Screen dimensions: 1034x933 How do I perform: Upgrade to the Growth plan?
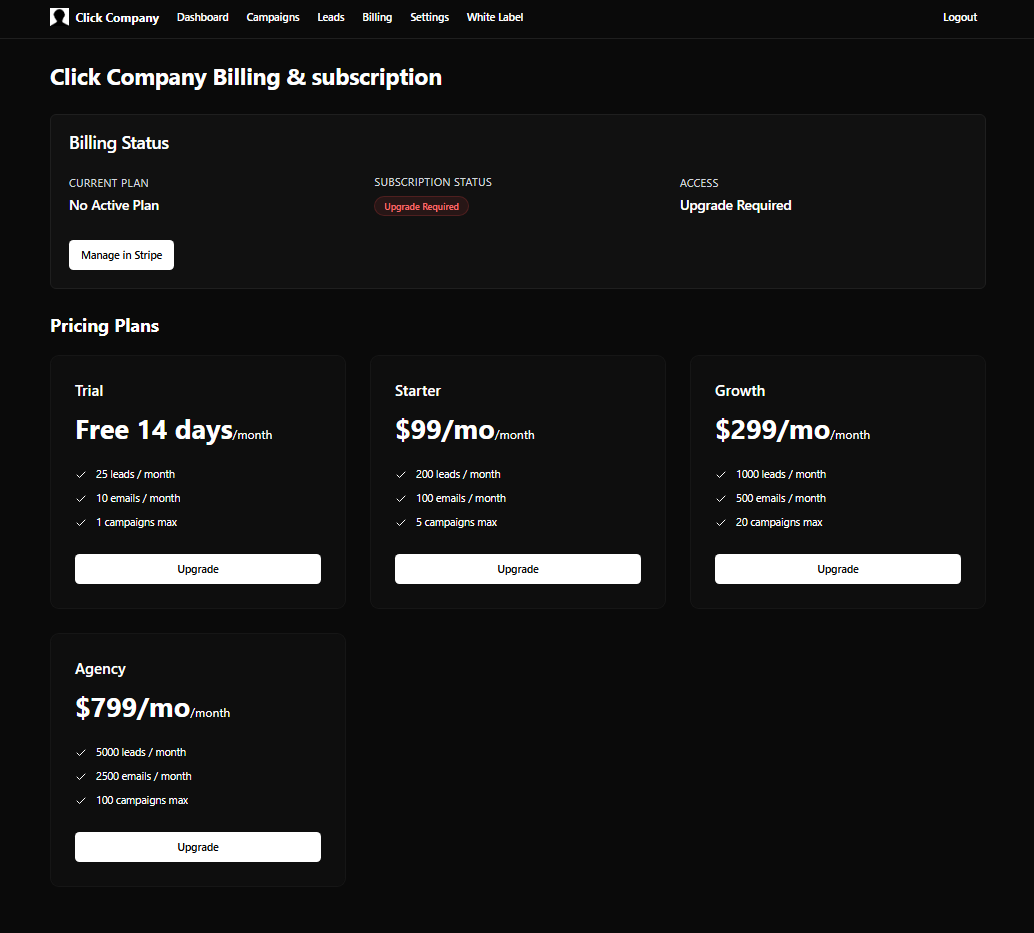pyautogui.click(x=837, y=569)
